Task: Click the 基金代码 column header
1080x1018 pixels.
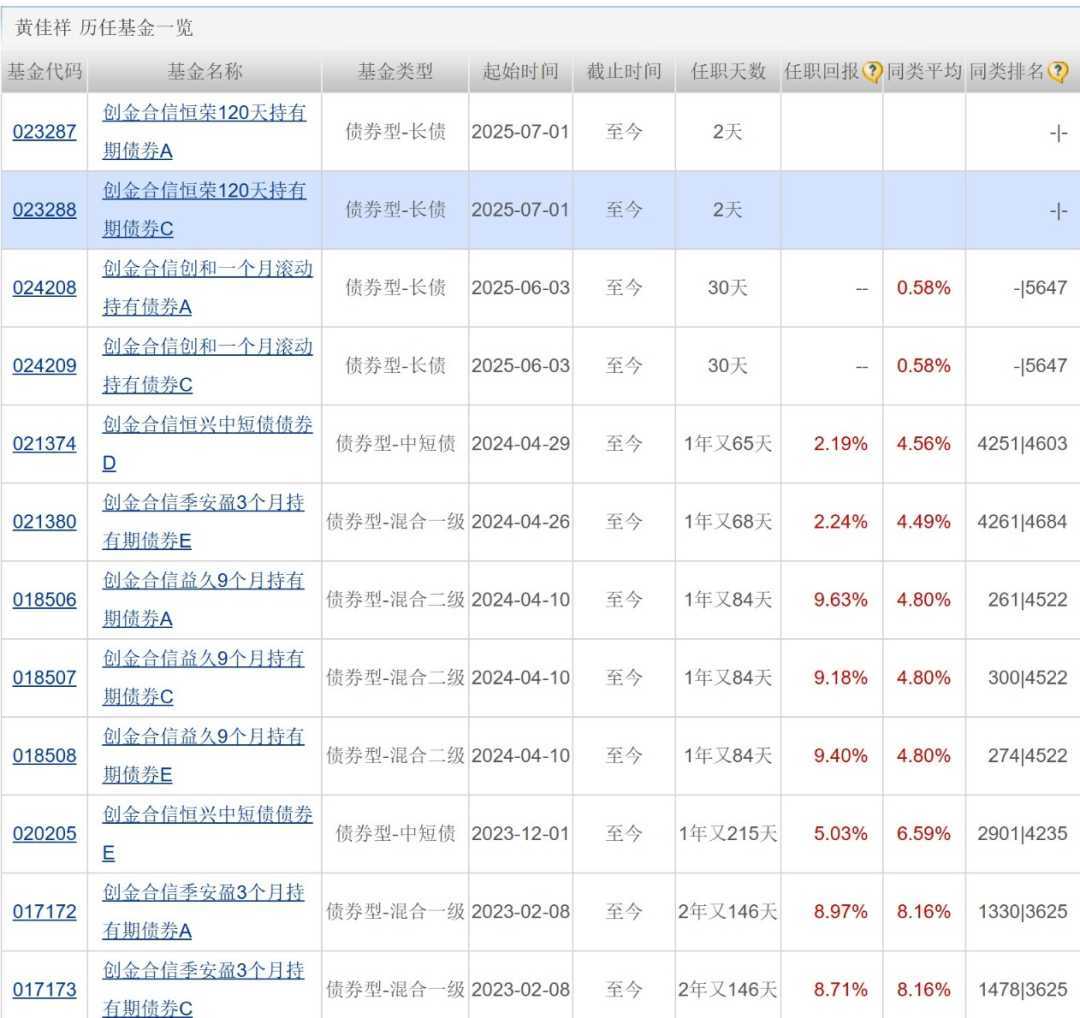Action: (44, 72)
